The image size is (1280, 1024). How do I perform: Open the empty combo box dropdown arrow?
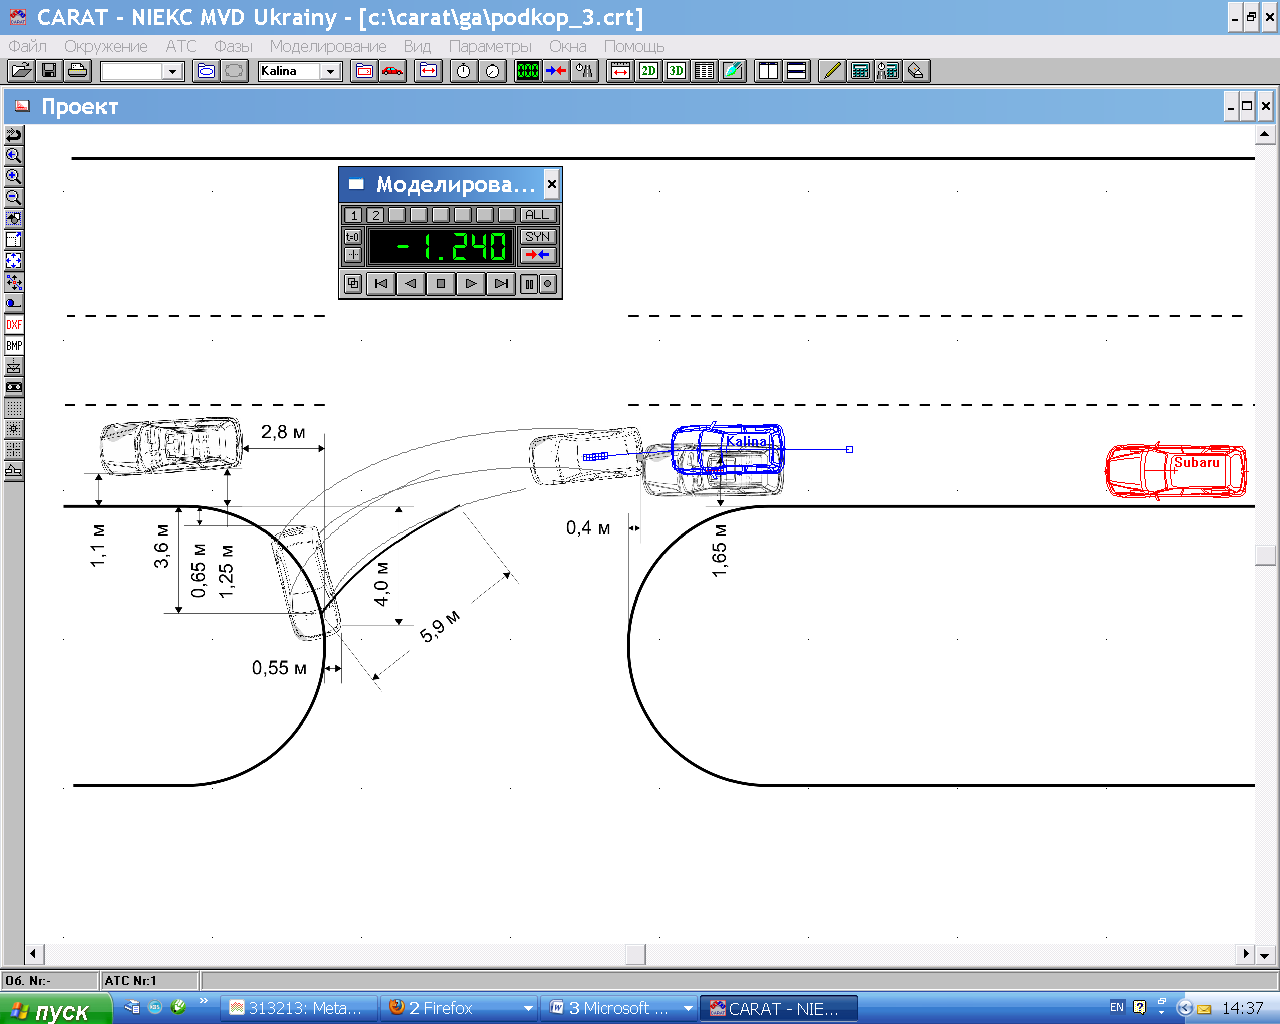click(x=173, y=71)
